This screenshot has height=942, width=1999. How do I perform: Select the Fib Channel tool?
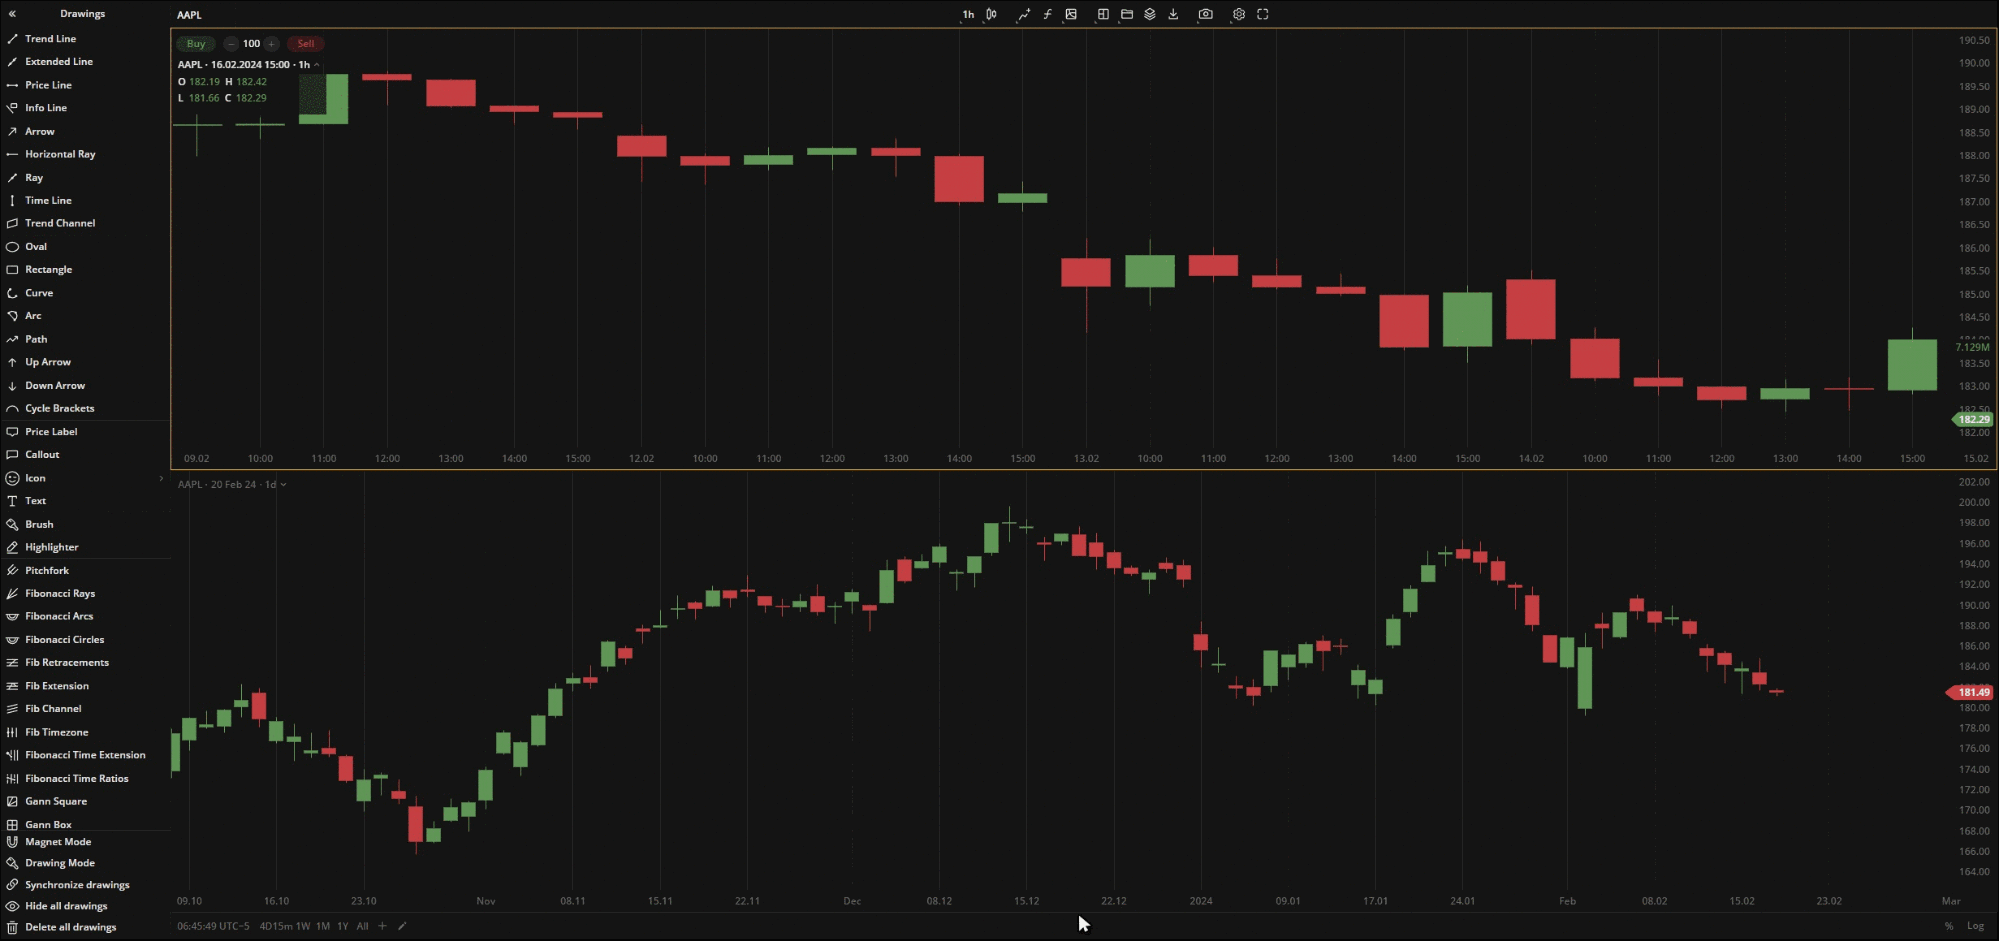[x=53, y=709]
